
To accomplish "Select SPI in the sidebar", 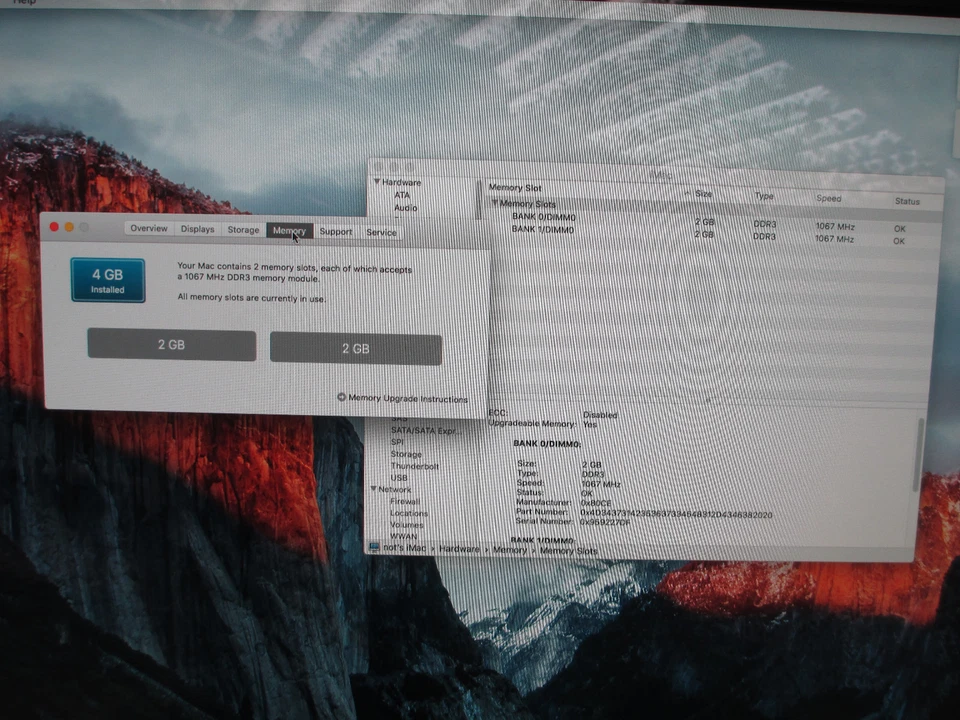I will click(397, 442).
